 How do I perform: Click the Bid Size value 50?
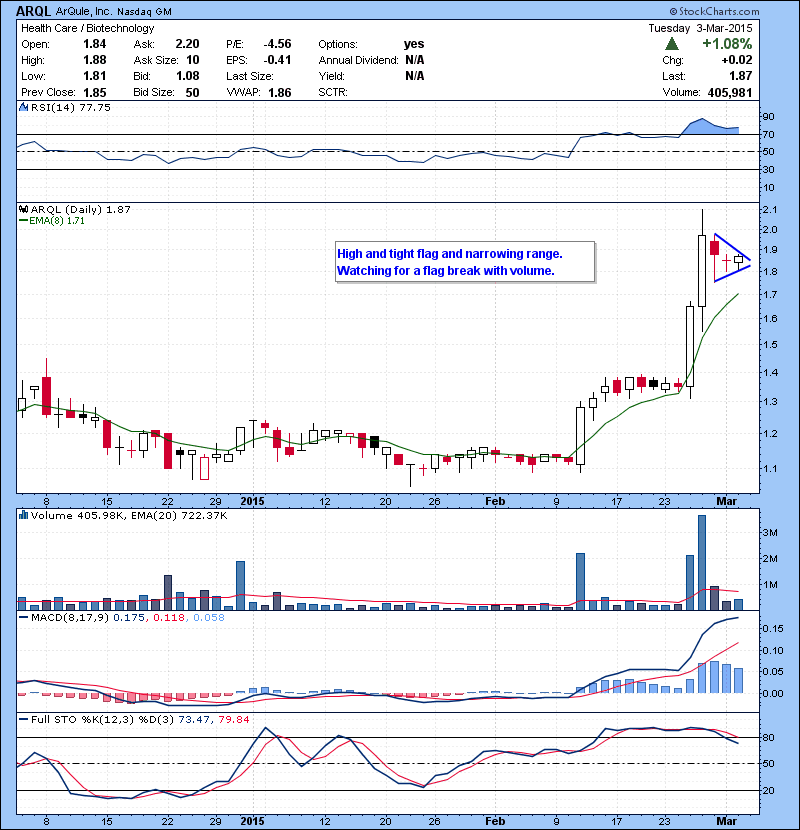coord(192,92)
